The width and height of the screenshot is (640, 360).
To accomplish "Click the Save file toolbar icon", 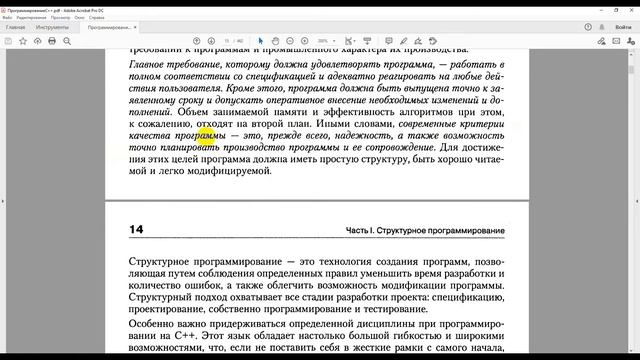I will (x=8, y=41).
